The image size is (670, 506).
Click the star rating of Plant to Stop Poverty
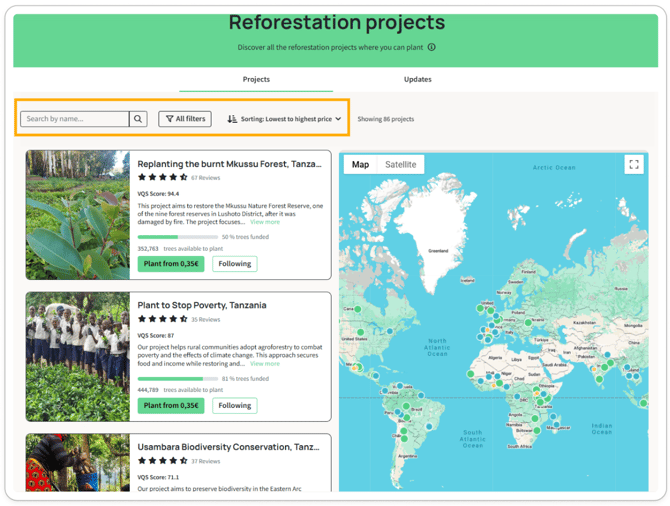point(162,319)
